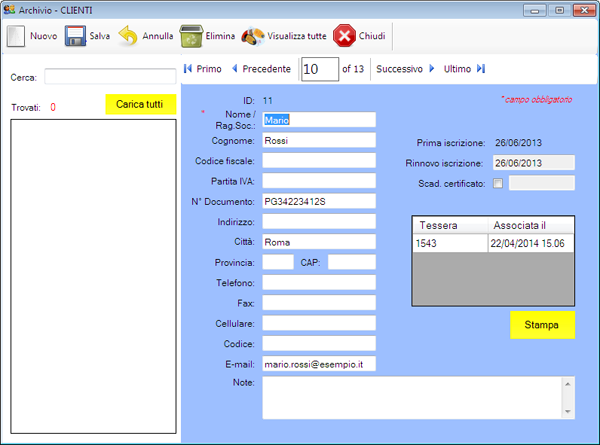
Task: Click the Ultimo navigation label
Action: [x=457, y=69]
